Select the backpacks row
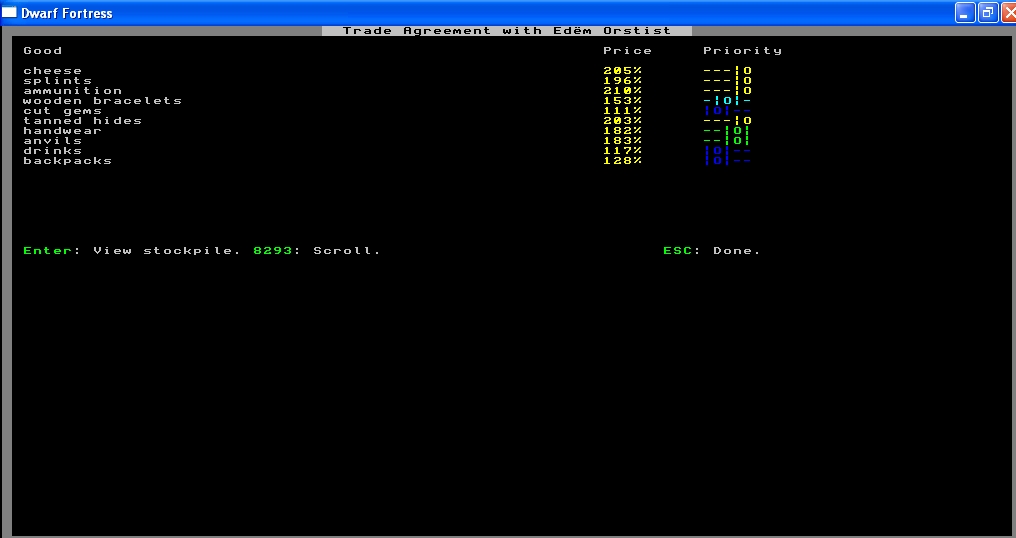 click(x=67, y=161)
